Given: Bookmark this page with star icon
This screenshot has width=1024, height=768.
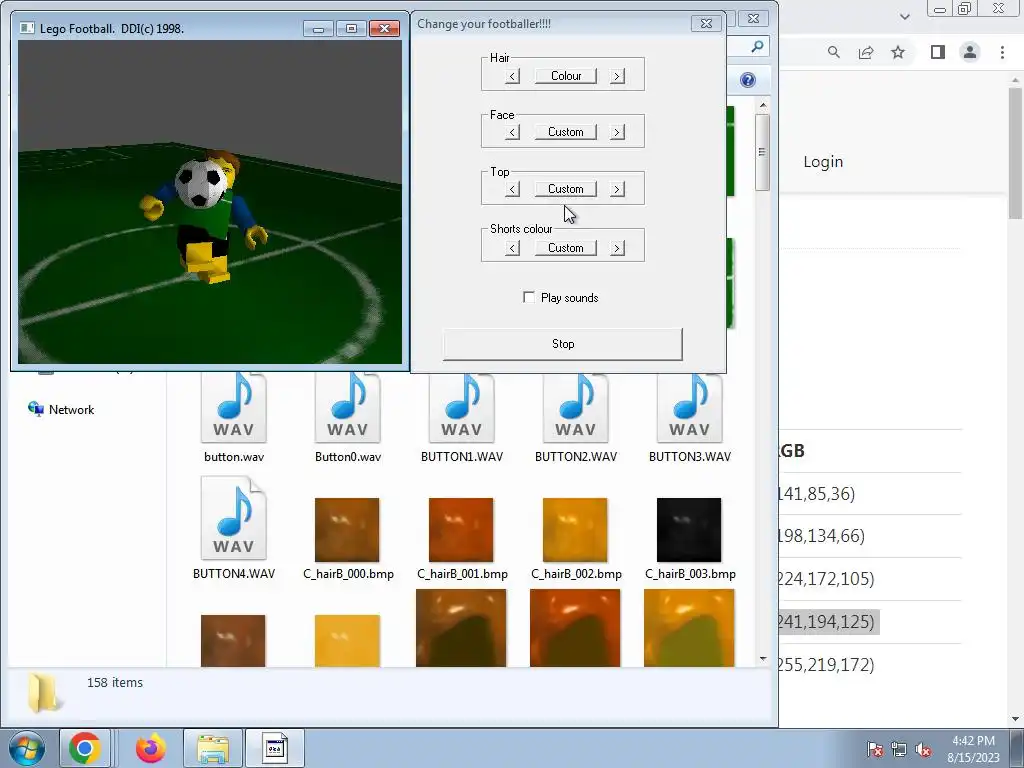Looking at the screenshot, I should point(898,52).
